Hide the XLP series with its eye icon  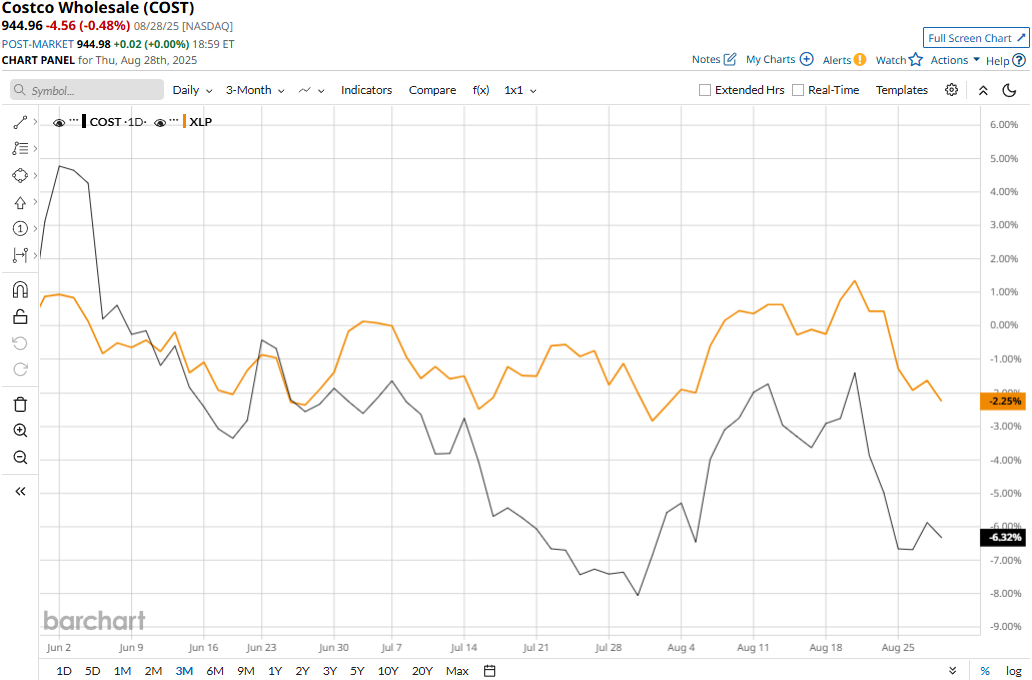coord(160,122)
